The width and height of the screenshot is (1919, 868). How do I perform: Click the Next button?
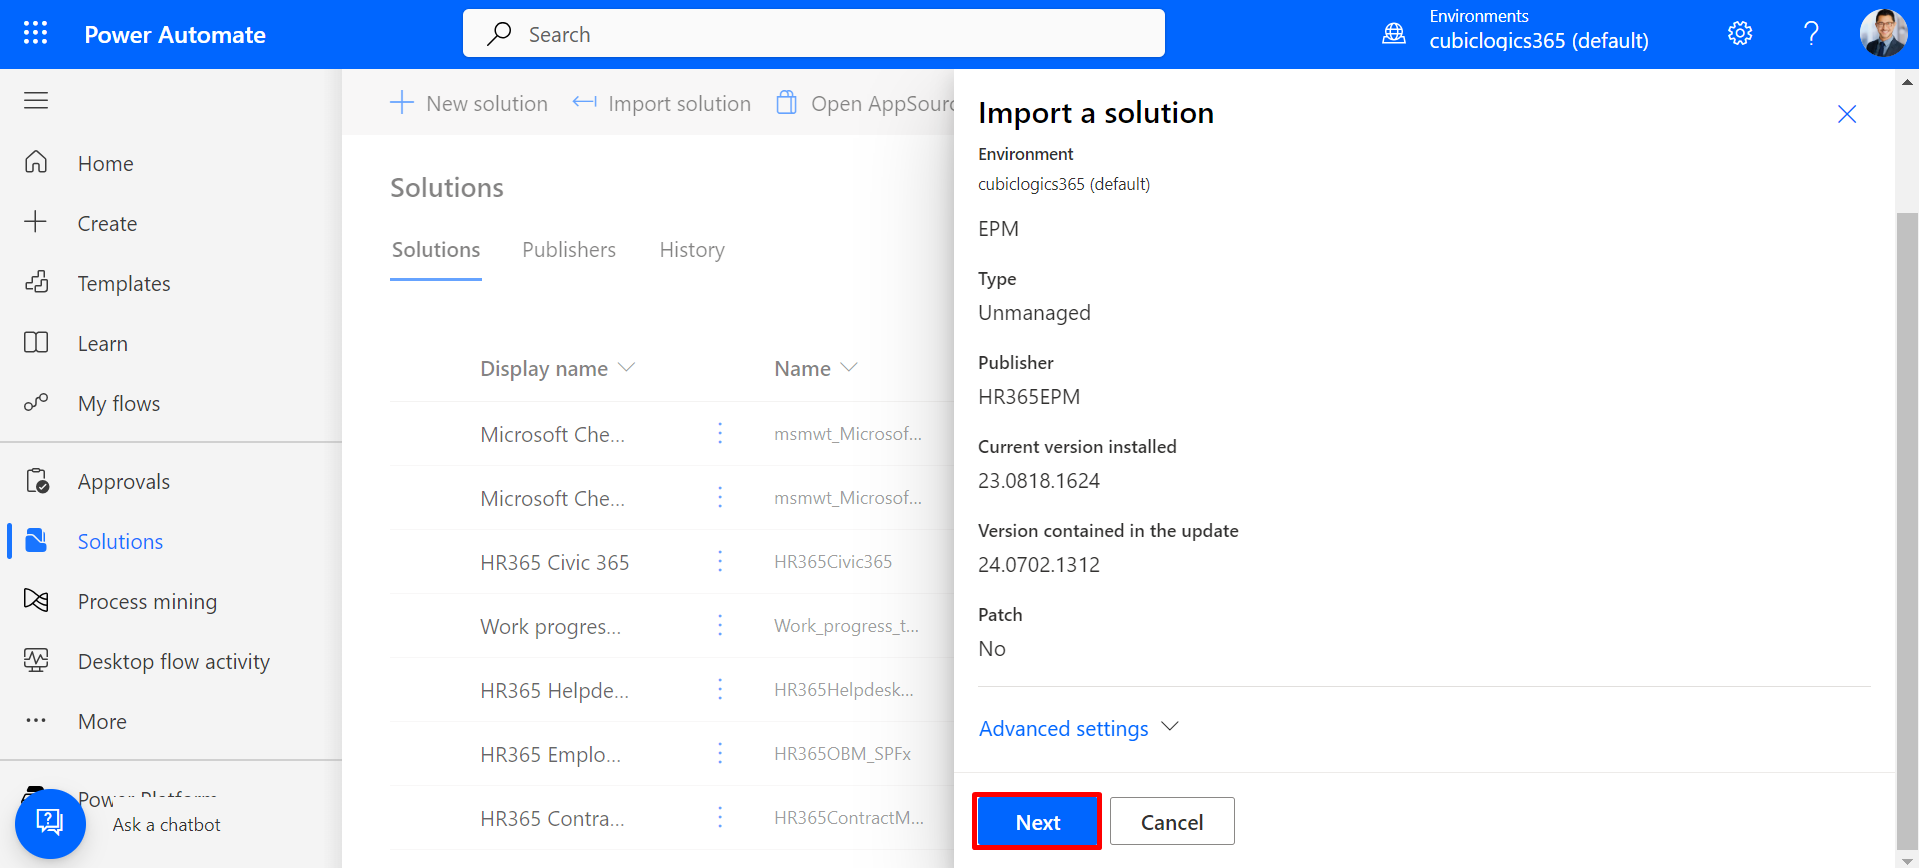coord(1037,821)
